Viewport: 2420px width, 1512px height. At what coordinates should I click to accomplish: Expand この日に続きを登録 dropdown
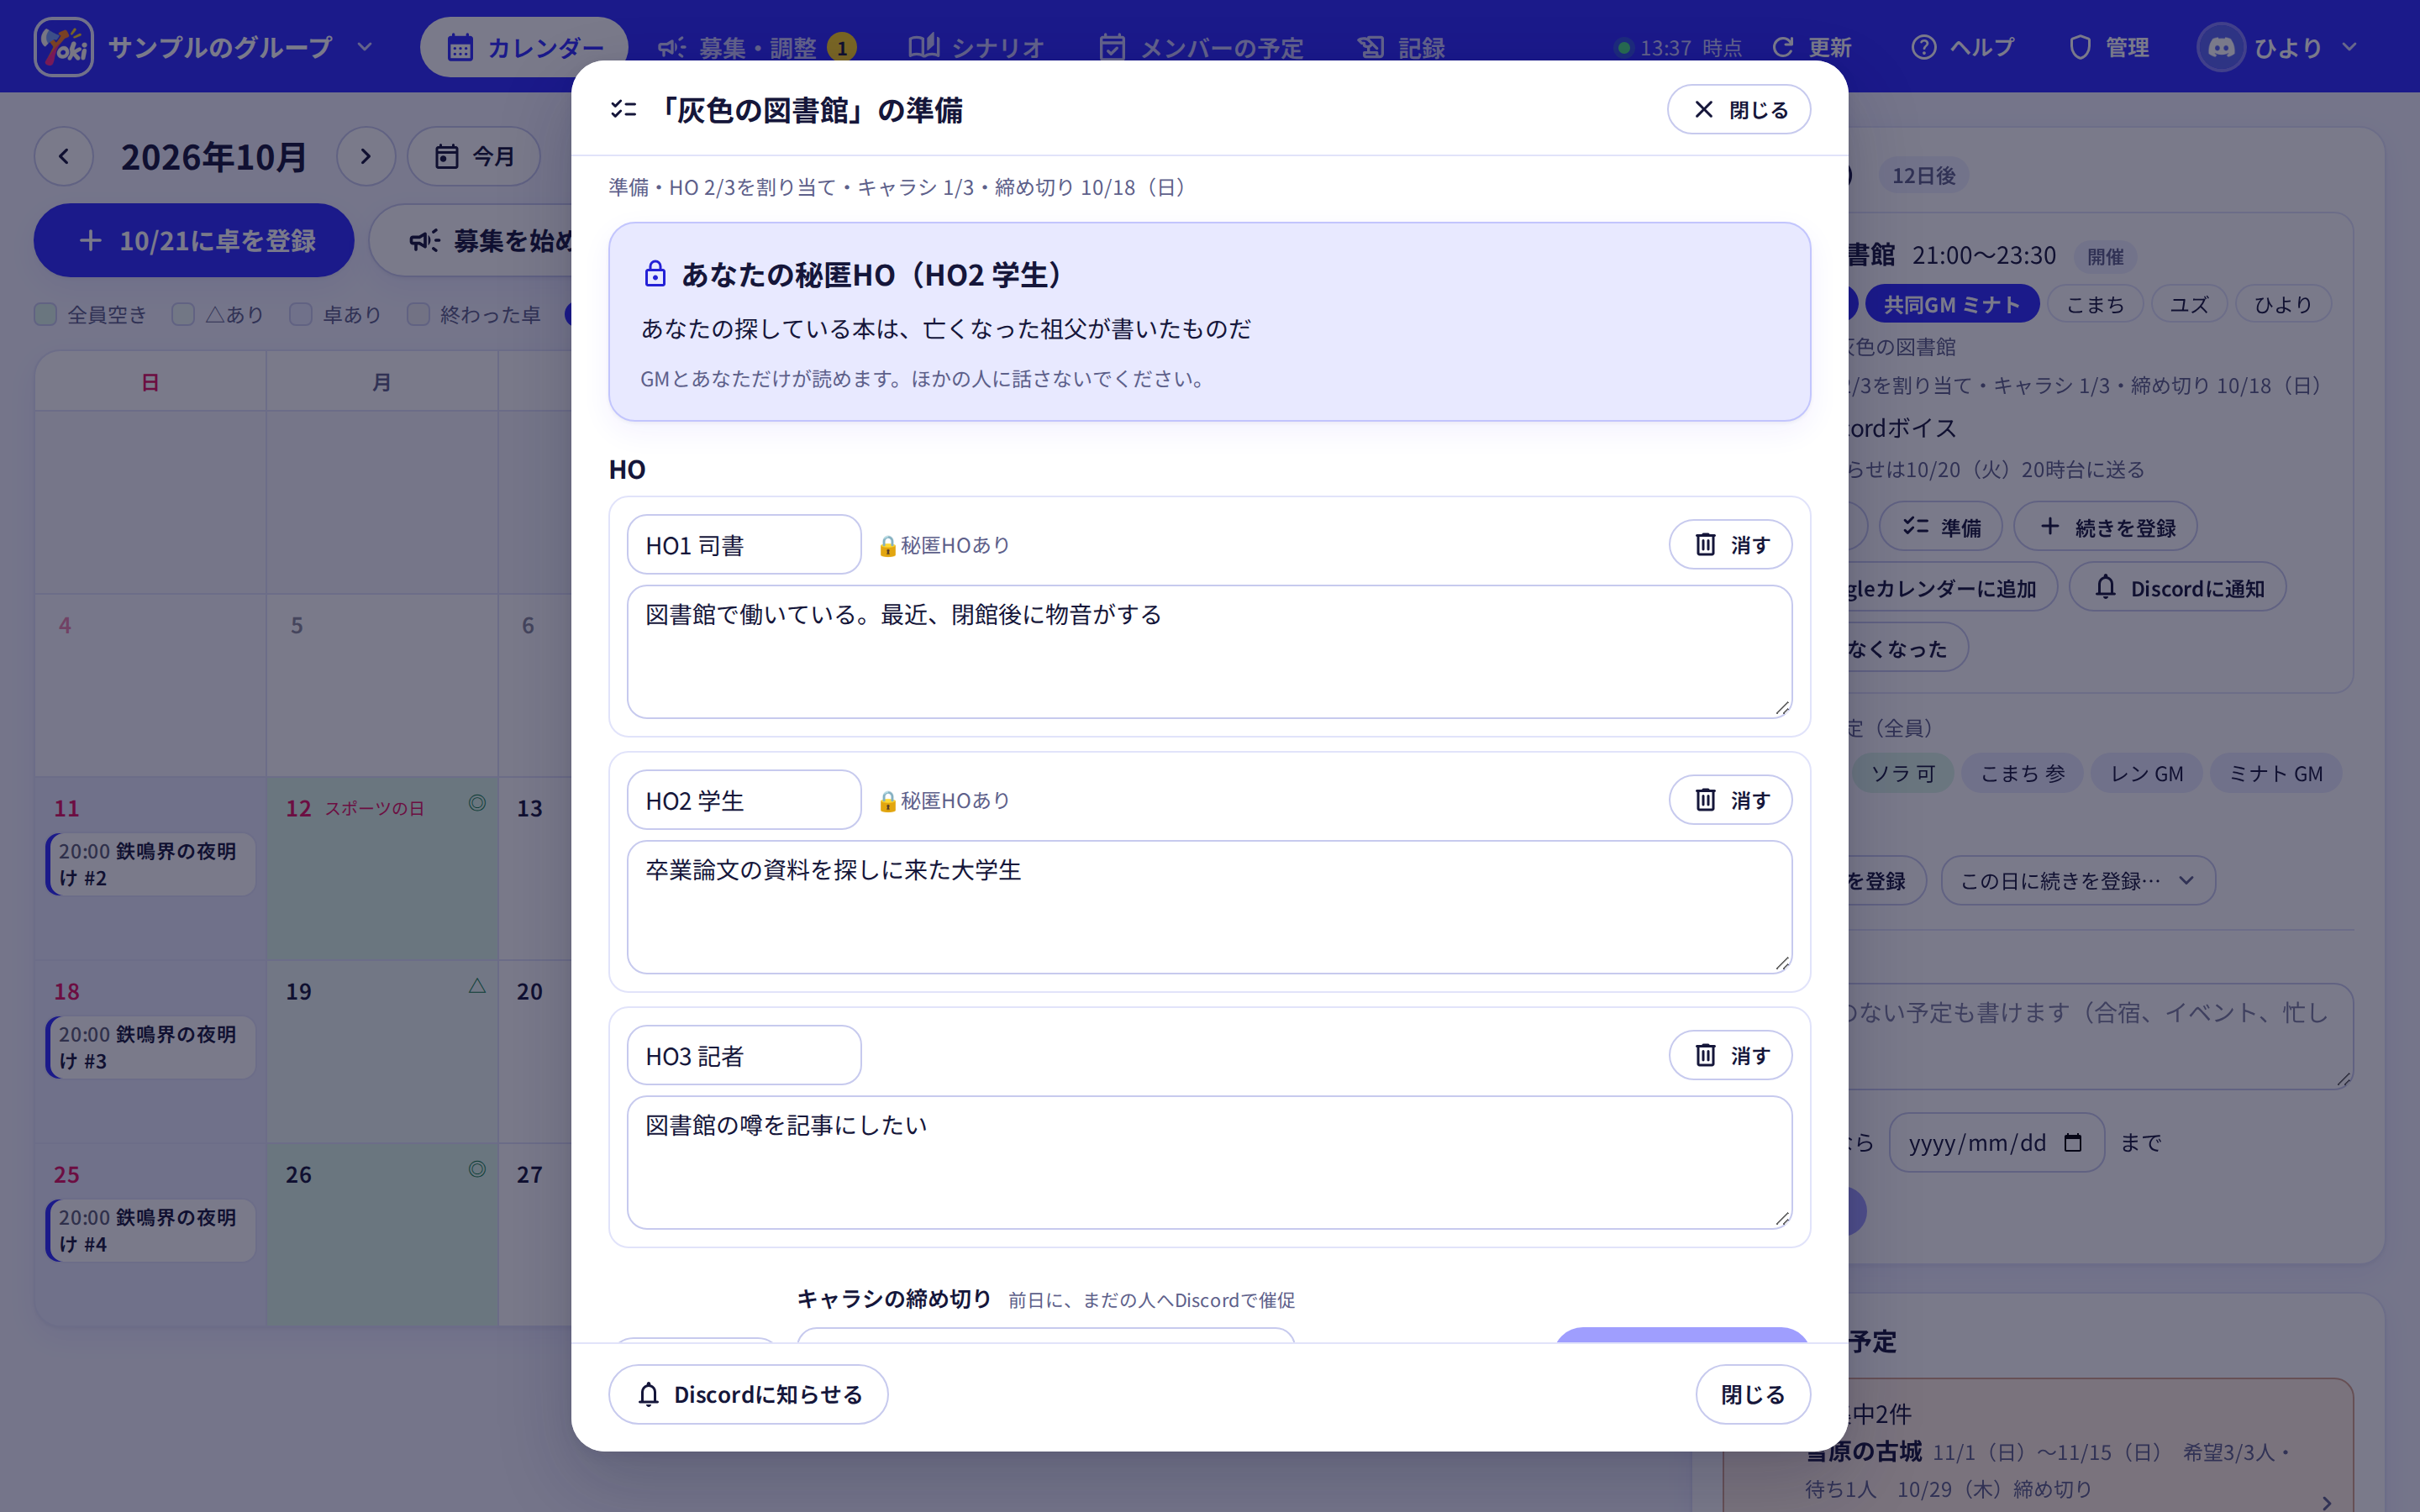(x=2078, y=880)
